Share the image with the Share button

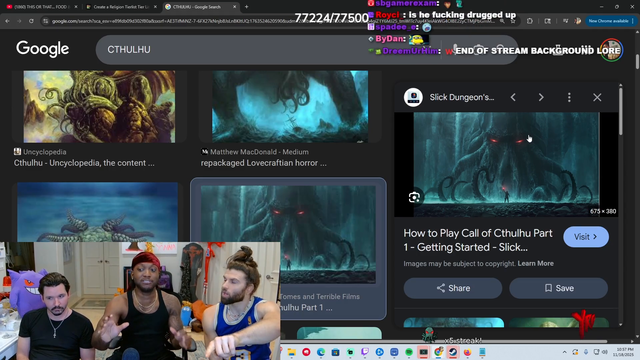tap(453, 288)
